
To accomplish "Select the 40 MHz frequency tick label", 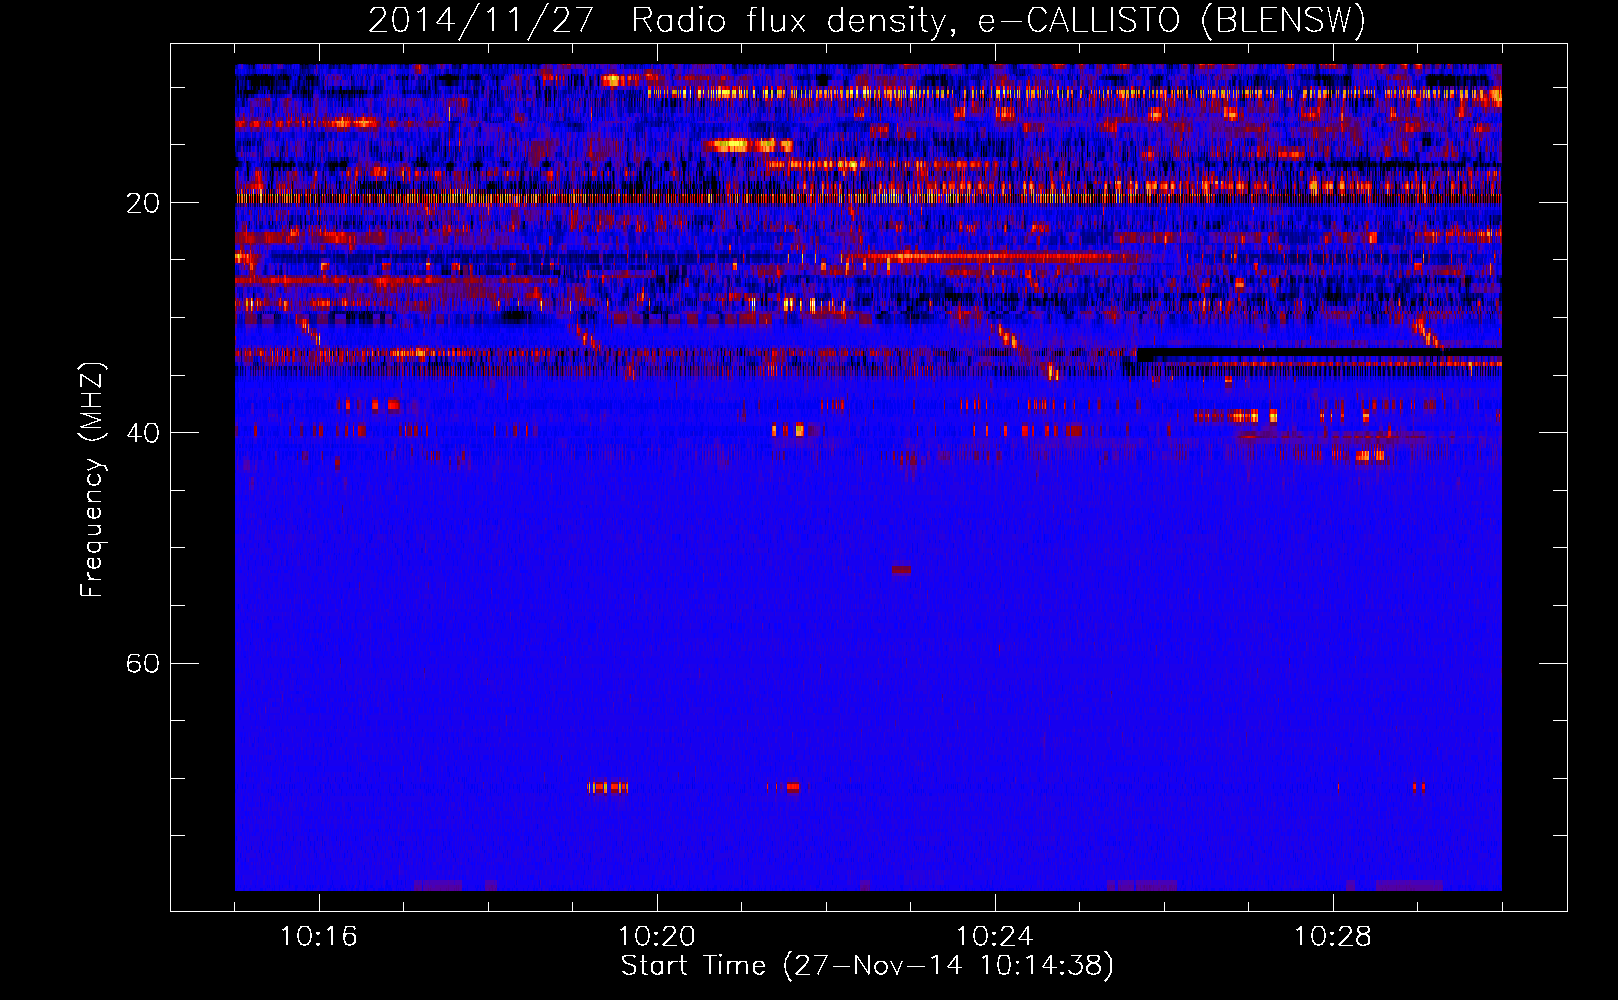I will [x=143, y=433].
